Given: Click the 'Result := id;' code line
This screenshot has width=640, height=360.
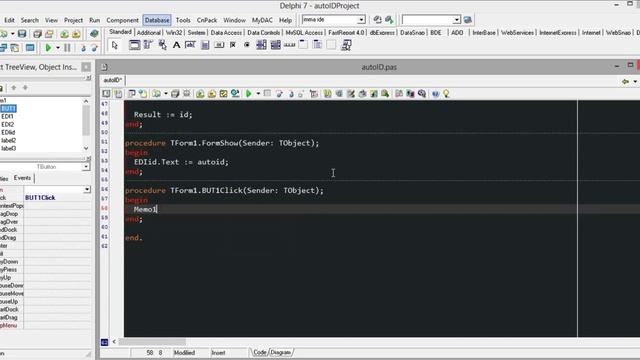Looking at the screenshot, I should point(163,115).
